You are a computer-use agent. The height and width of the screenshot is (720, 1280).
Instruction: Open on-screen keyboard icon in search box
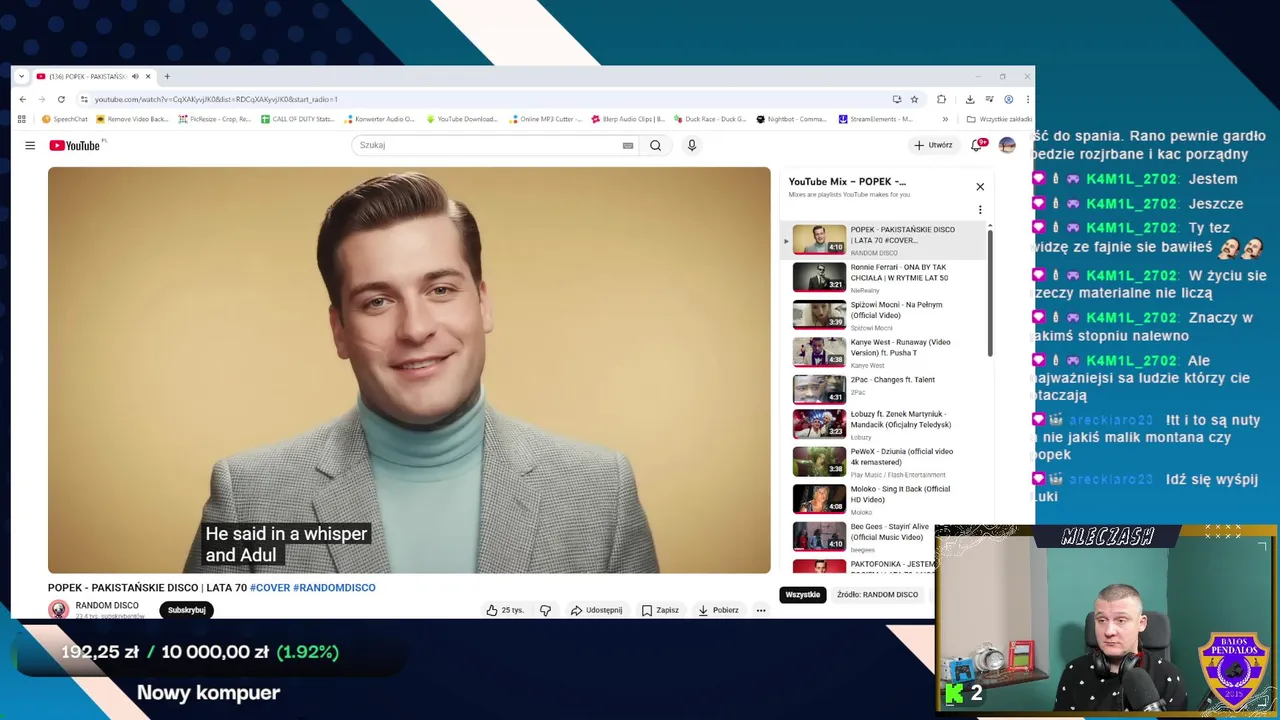click(628, 146)
